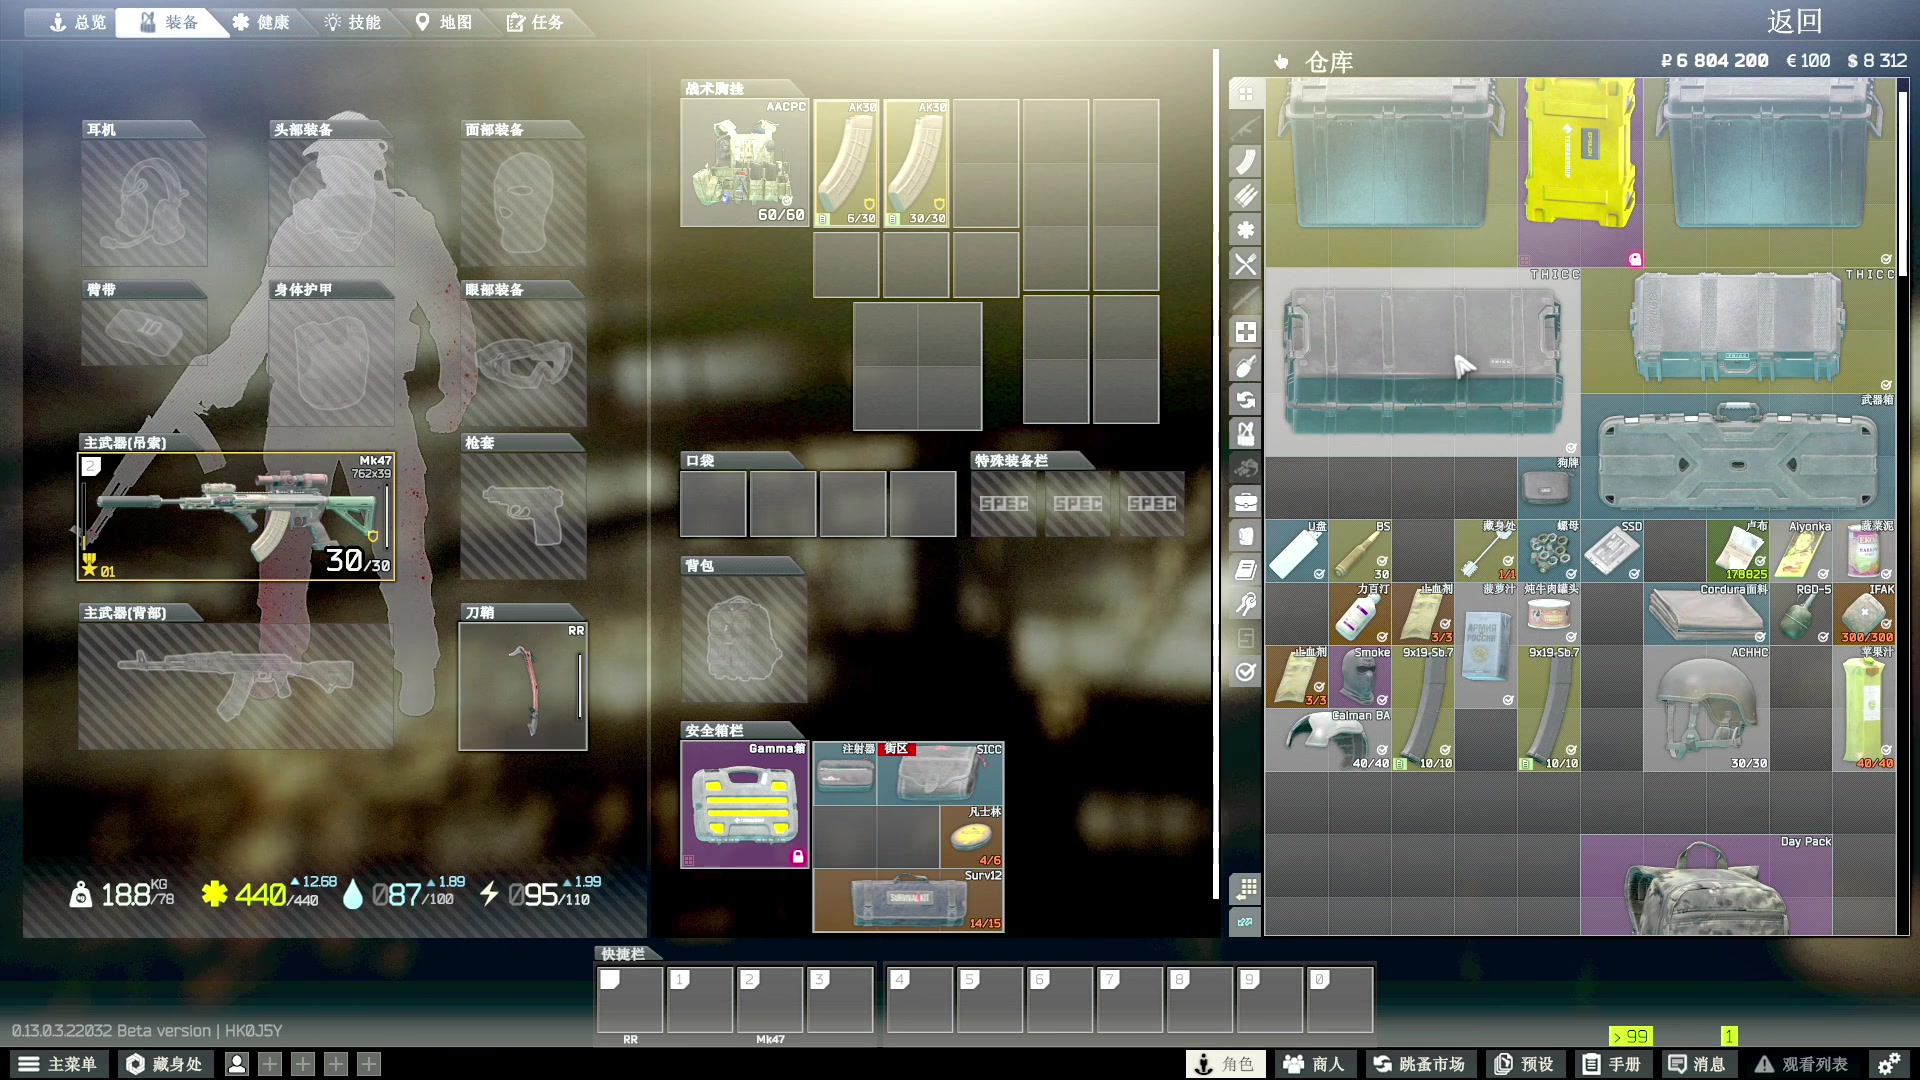1920x1080 pixels.
Task: Select the Day Pack backpack in stash
Action: tap(1706, 885)
